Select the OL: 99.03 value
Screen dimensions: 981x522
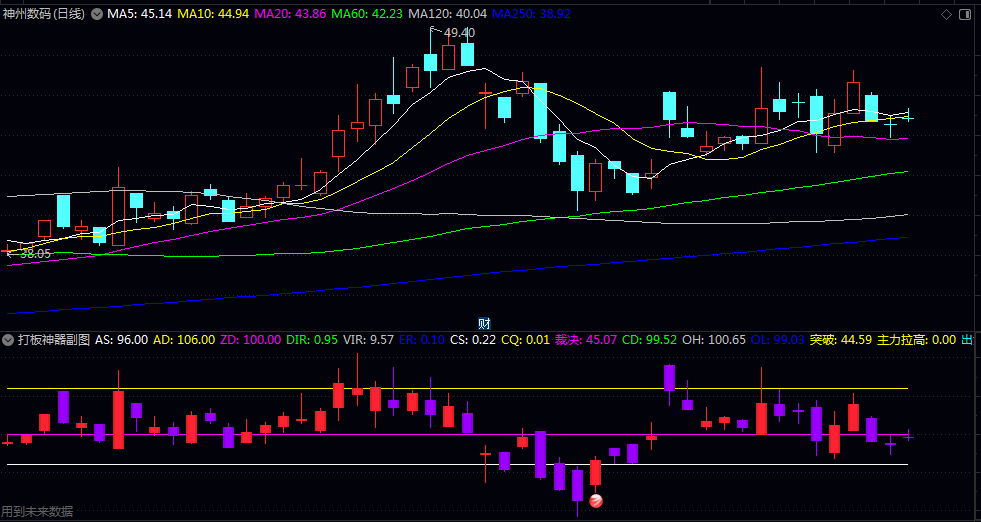pos(777,340)
